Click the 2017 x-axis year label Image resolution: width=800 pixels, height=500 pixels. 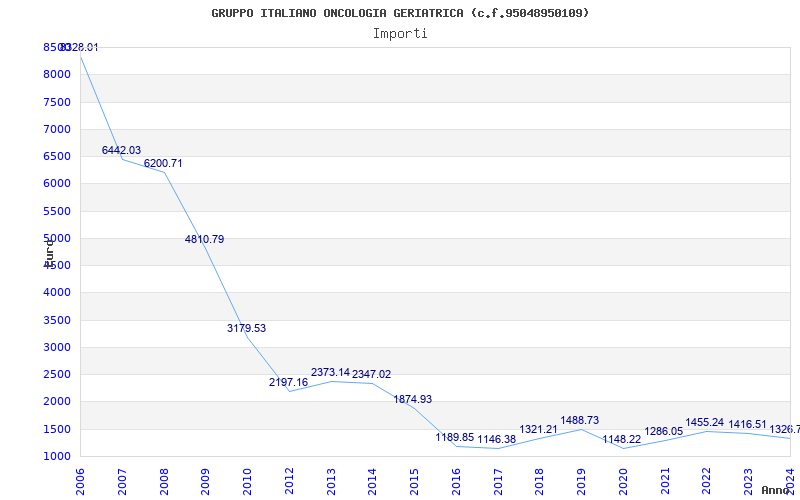coord(498,481)
